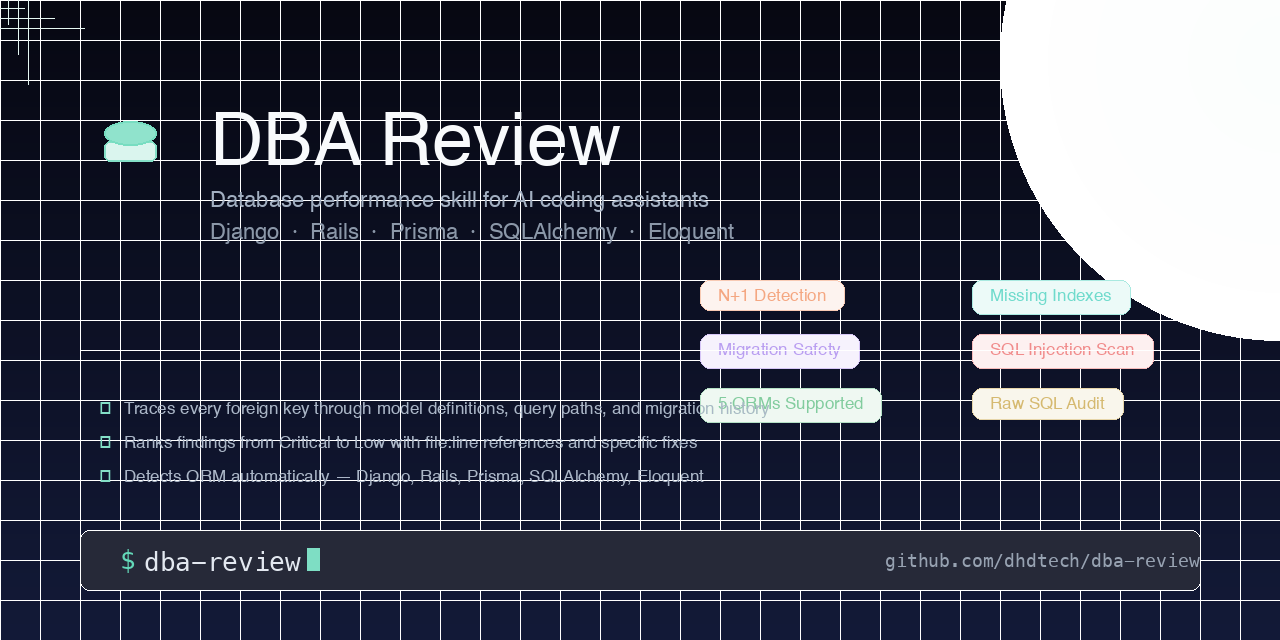Select the Missing Indexes badge
The height and width of the screenshot is (640, 1280).
point(1051,297)
